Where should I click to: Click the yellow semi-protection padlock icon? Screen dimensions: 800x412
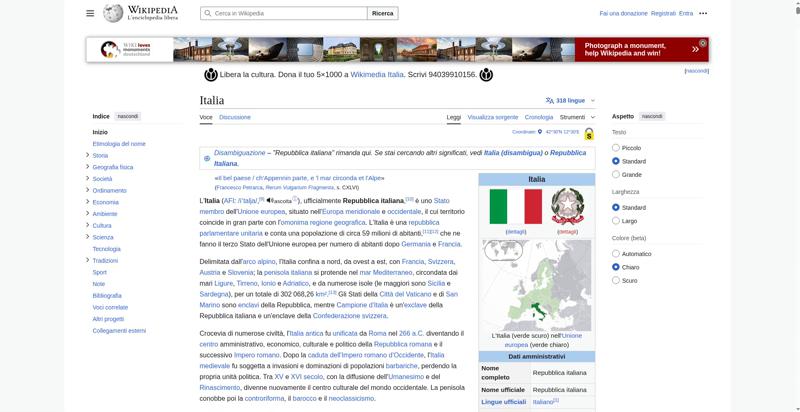pyautogui.click(x=589, y=134)
